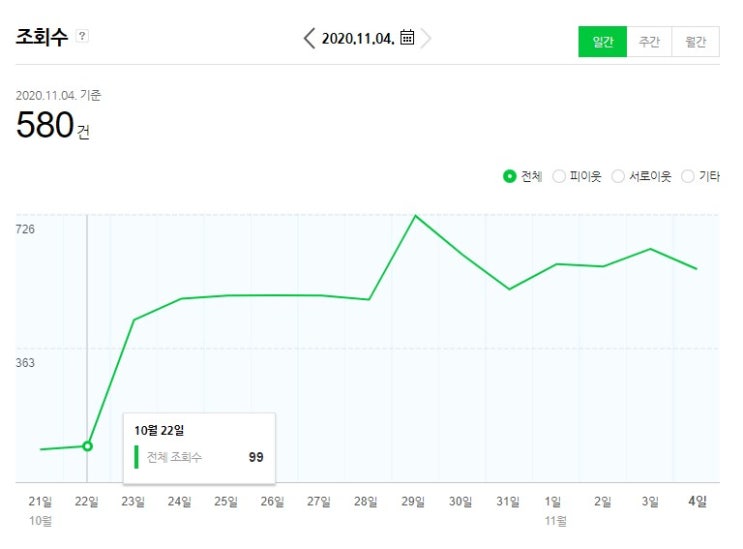Click the 25일 x-axis label
Screen dimensions: 743x549
pos(226,501)
